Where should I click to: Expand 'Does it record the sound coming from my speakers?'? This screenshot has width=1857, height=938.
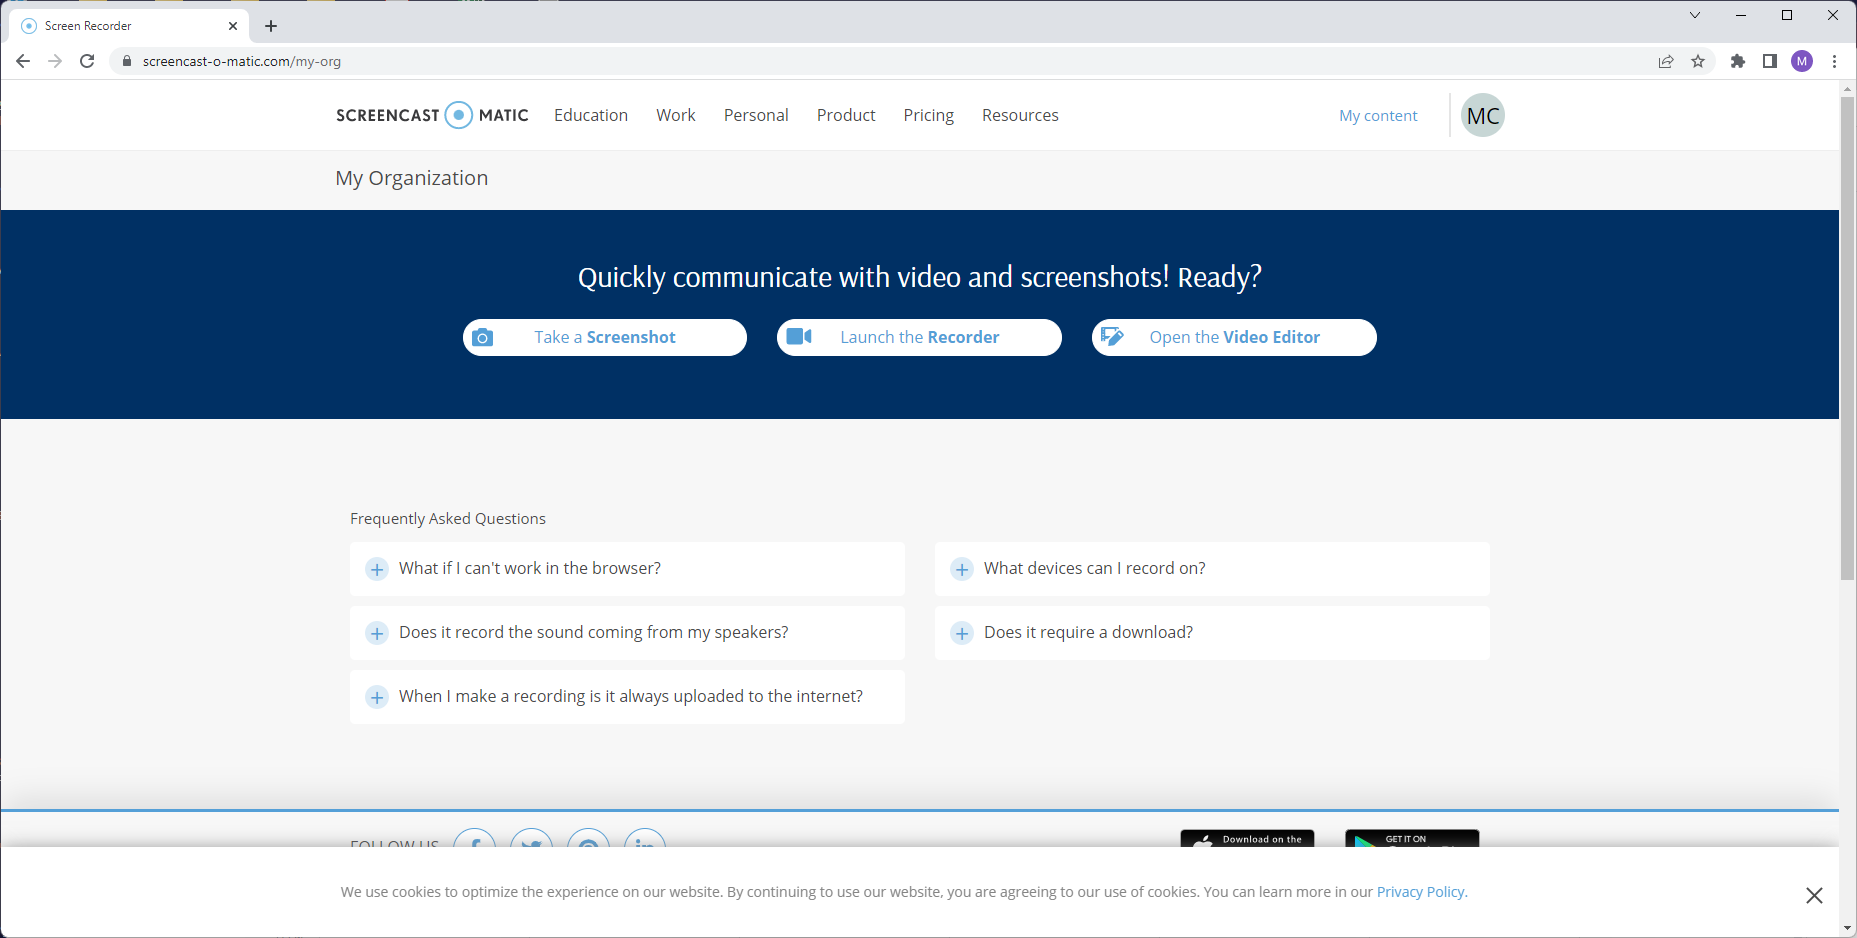pyautogui.click(x=627, y=633)
